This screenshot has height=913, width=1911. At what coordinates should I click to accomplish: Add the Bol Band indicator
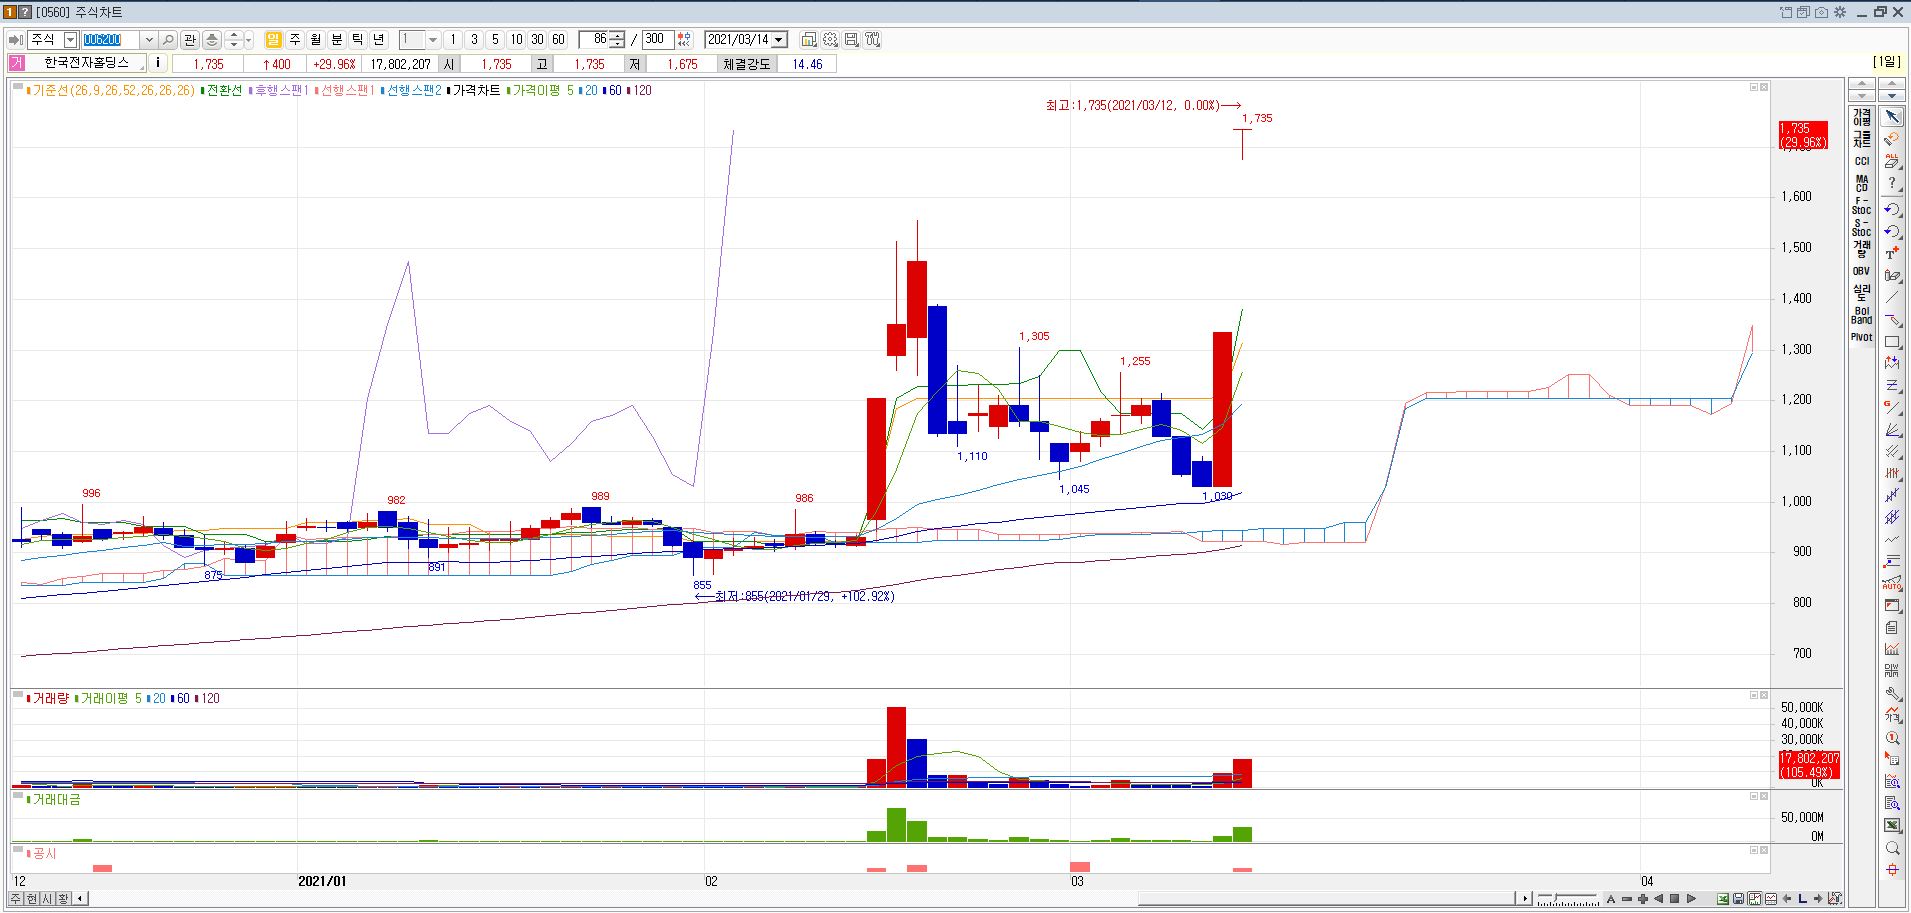click(x=1861, y=315)
